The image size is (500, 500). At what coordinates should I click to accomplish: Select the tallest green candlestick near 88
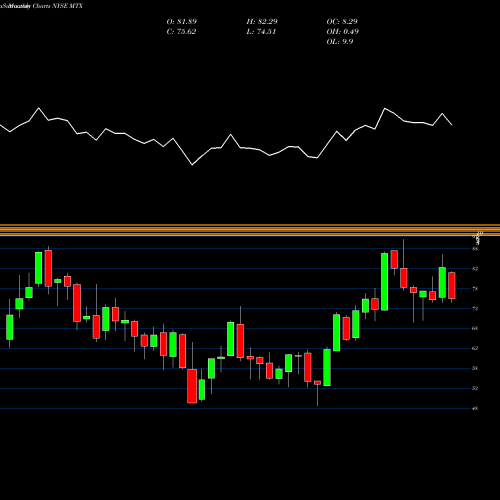(x=385, y=282)
